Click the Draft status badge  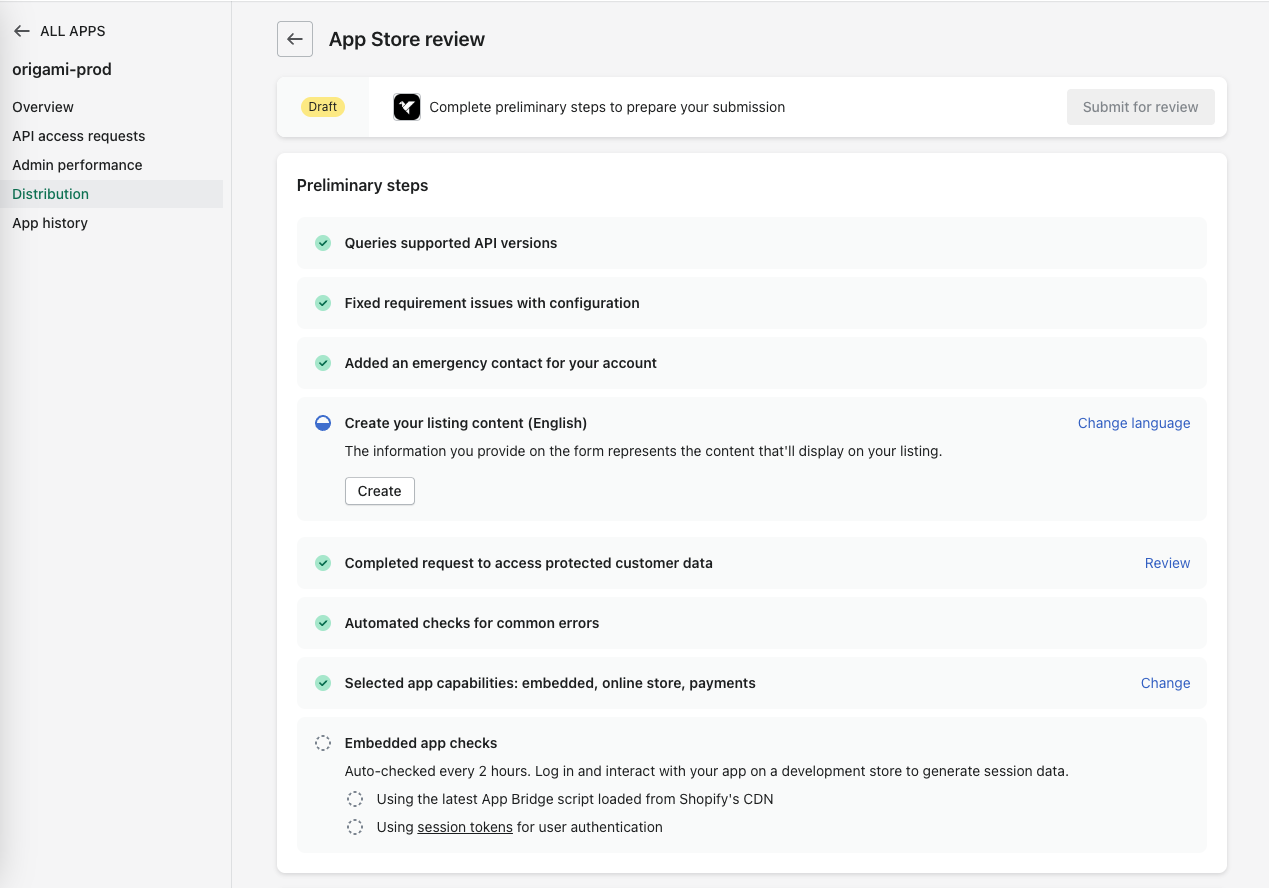click(x=323, y=107)
